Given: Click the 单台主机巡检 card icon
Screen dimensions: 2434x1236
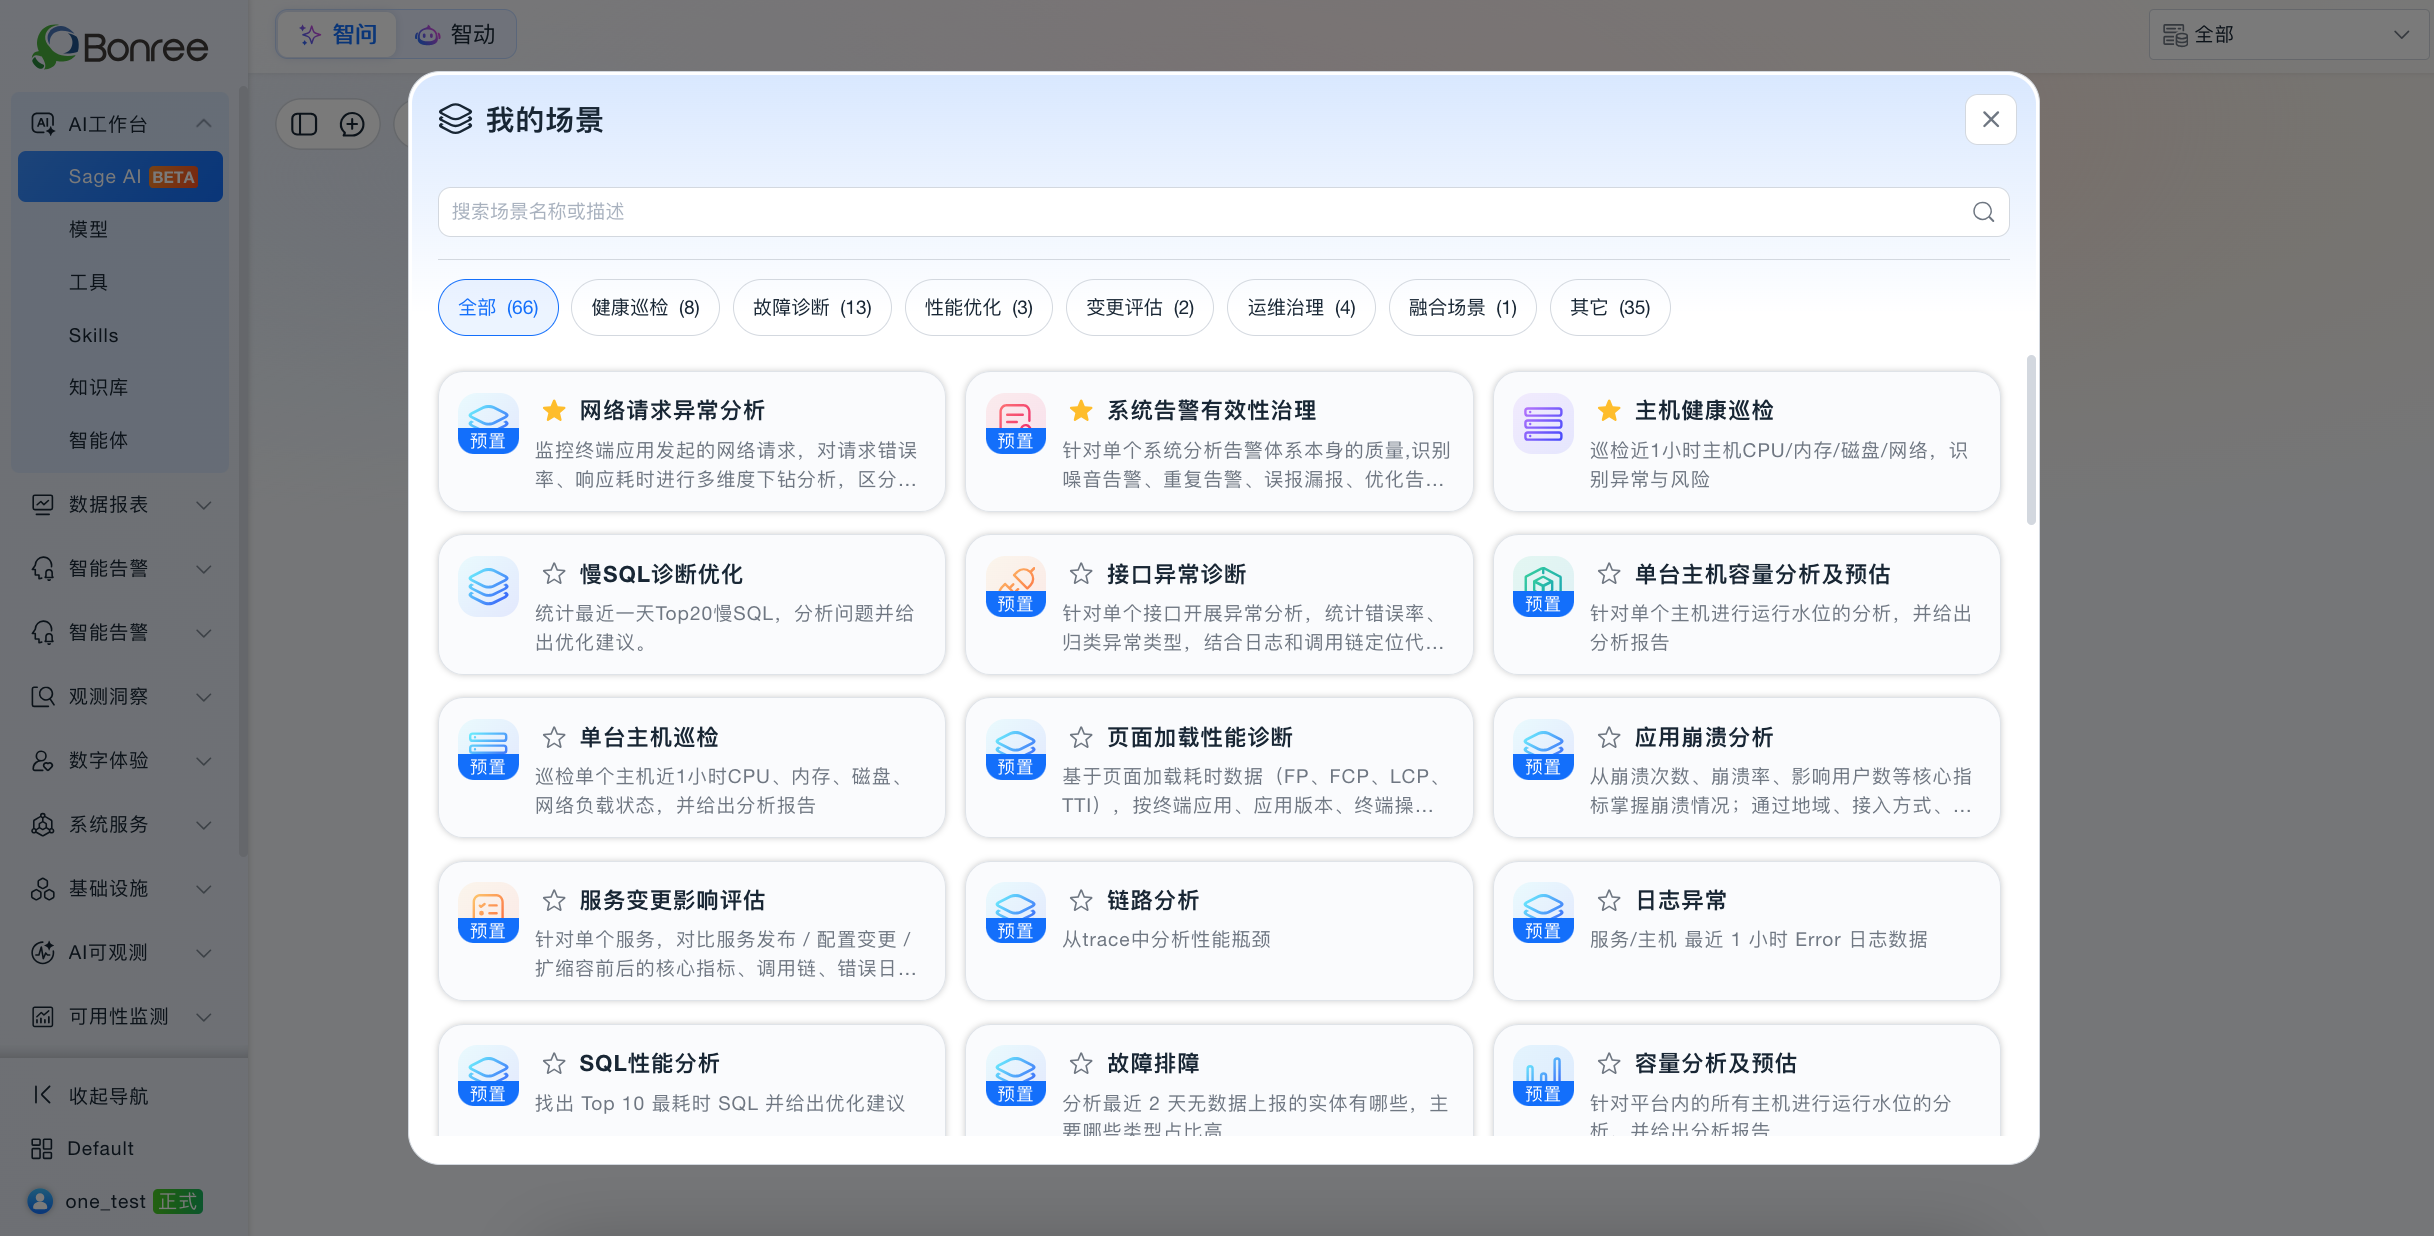Looking at the screenshot, I should tap(488, 749).
